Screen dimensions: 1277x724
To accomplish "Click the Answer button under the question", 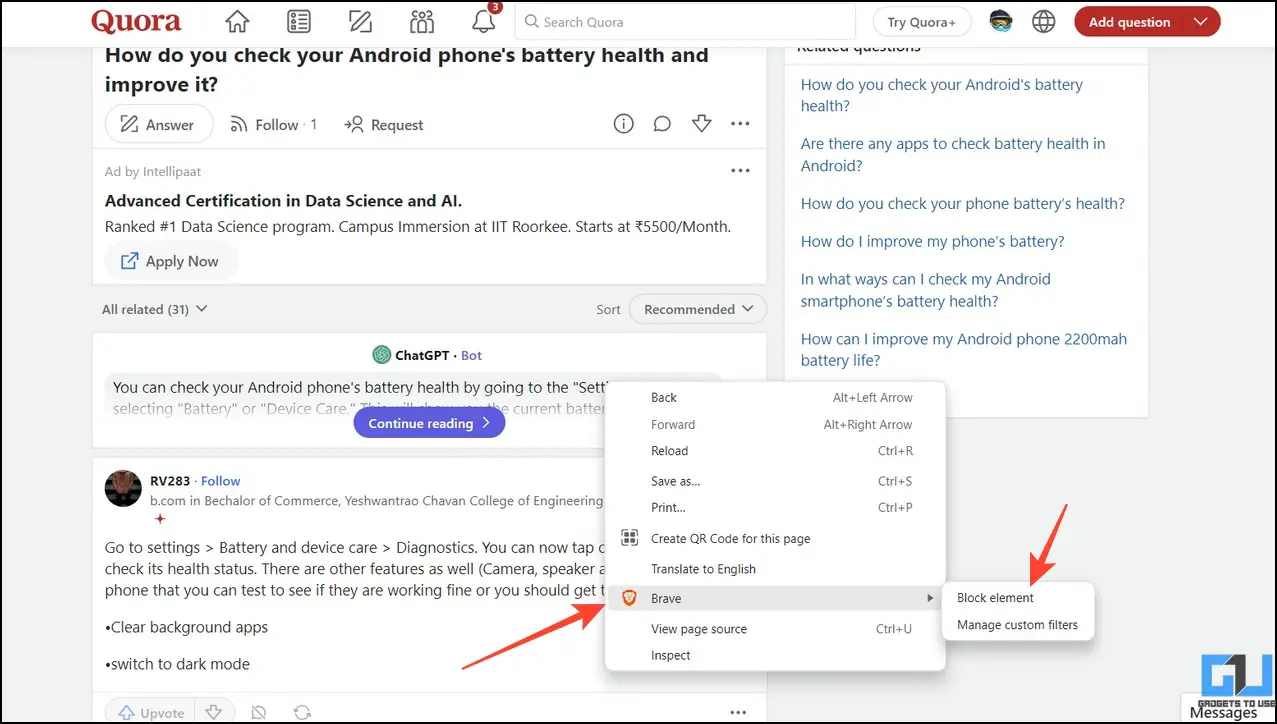I will (159, 124).
